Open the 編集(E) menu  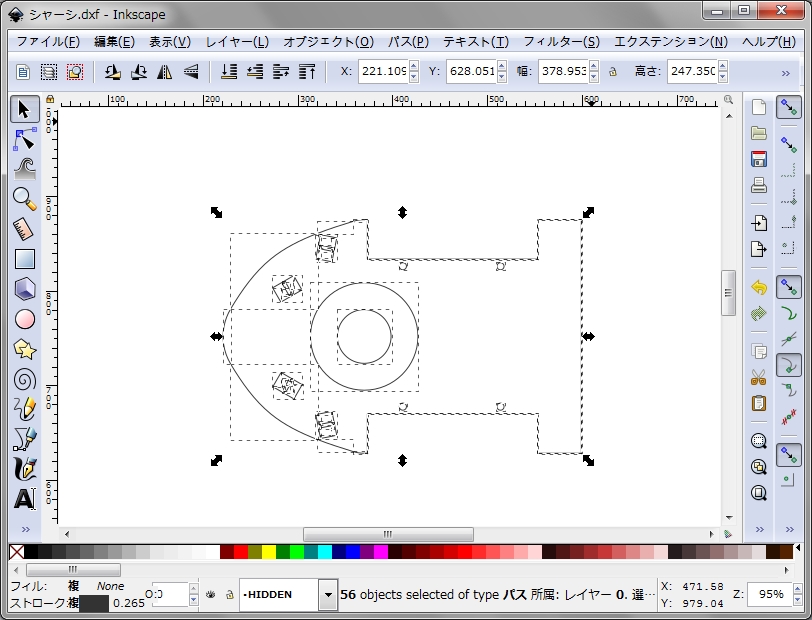(114, 42)
